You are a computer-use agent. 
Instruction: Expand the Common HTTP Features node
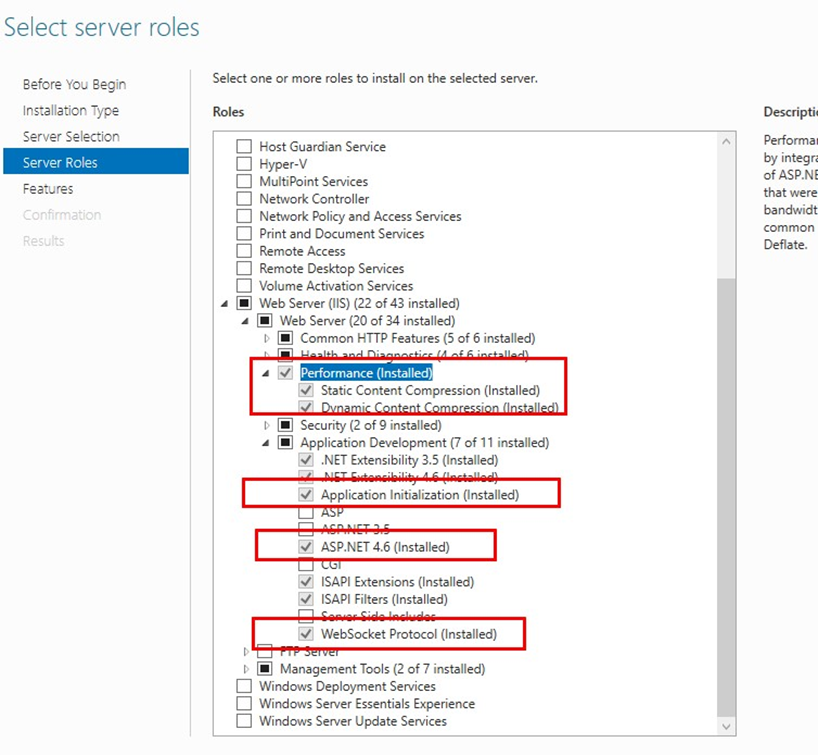pyautogui.click(x=266, y=338)
